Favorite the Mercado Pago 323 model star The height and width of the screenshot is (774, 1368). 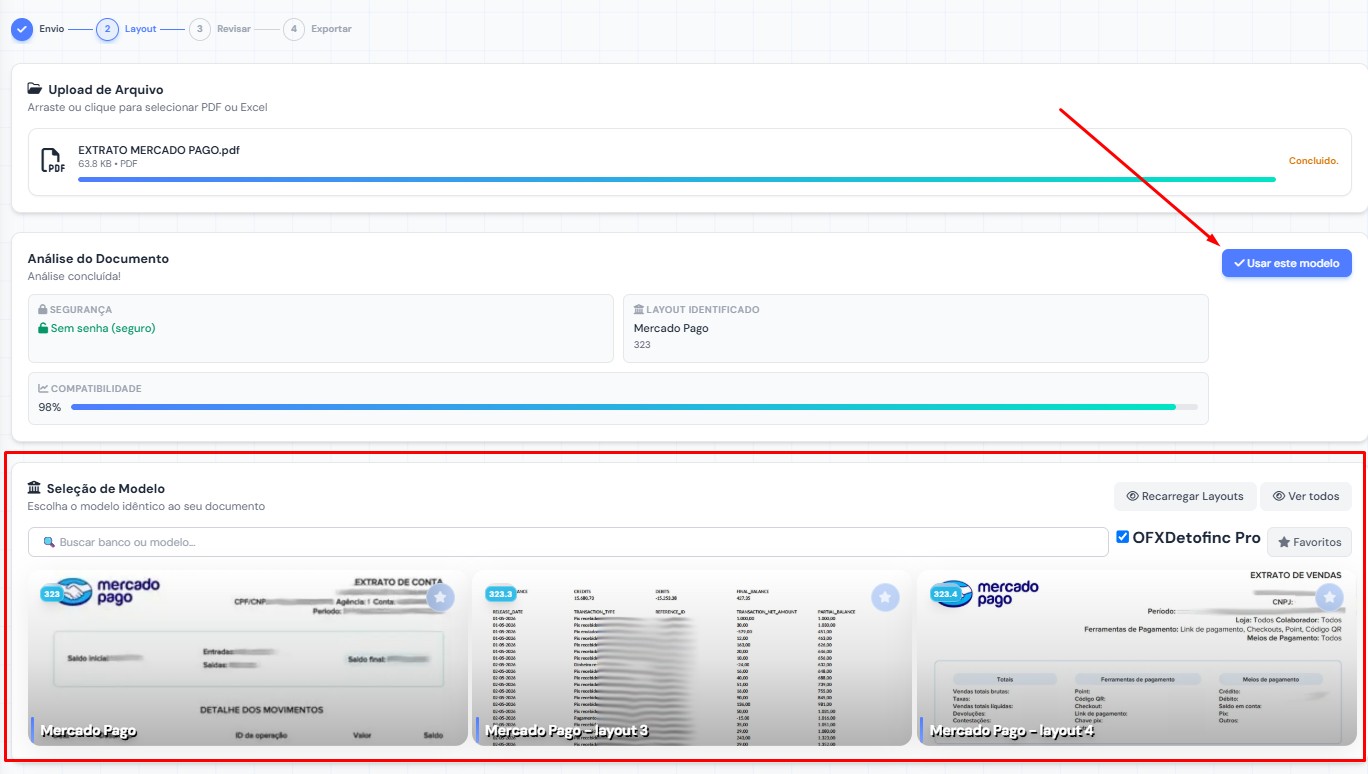coord(440,597)
